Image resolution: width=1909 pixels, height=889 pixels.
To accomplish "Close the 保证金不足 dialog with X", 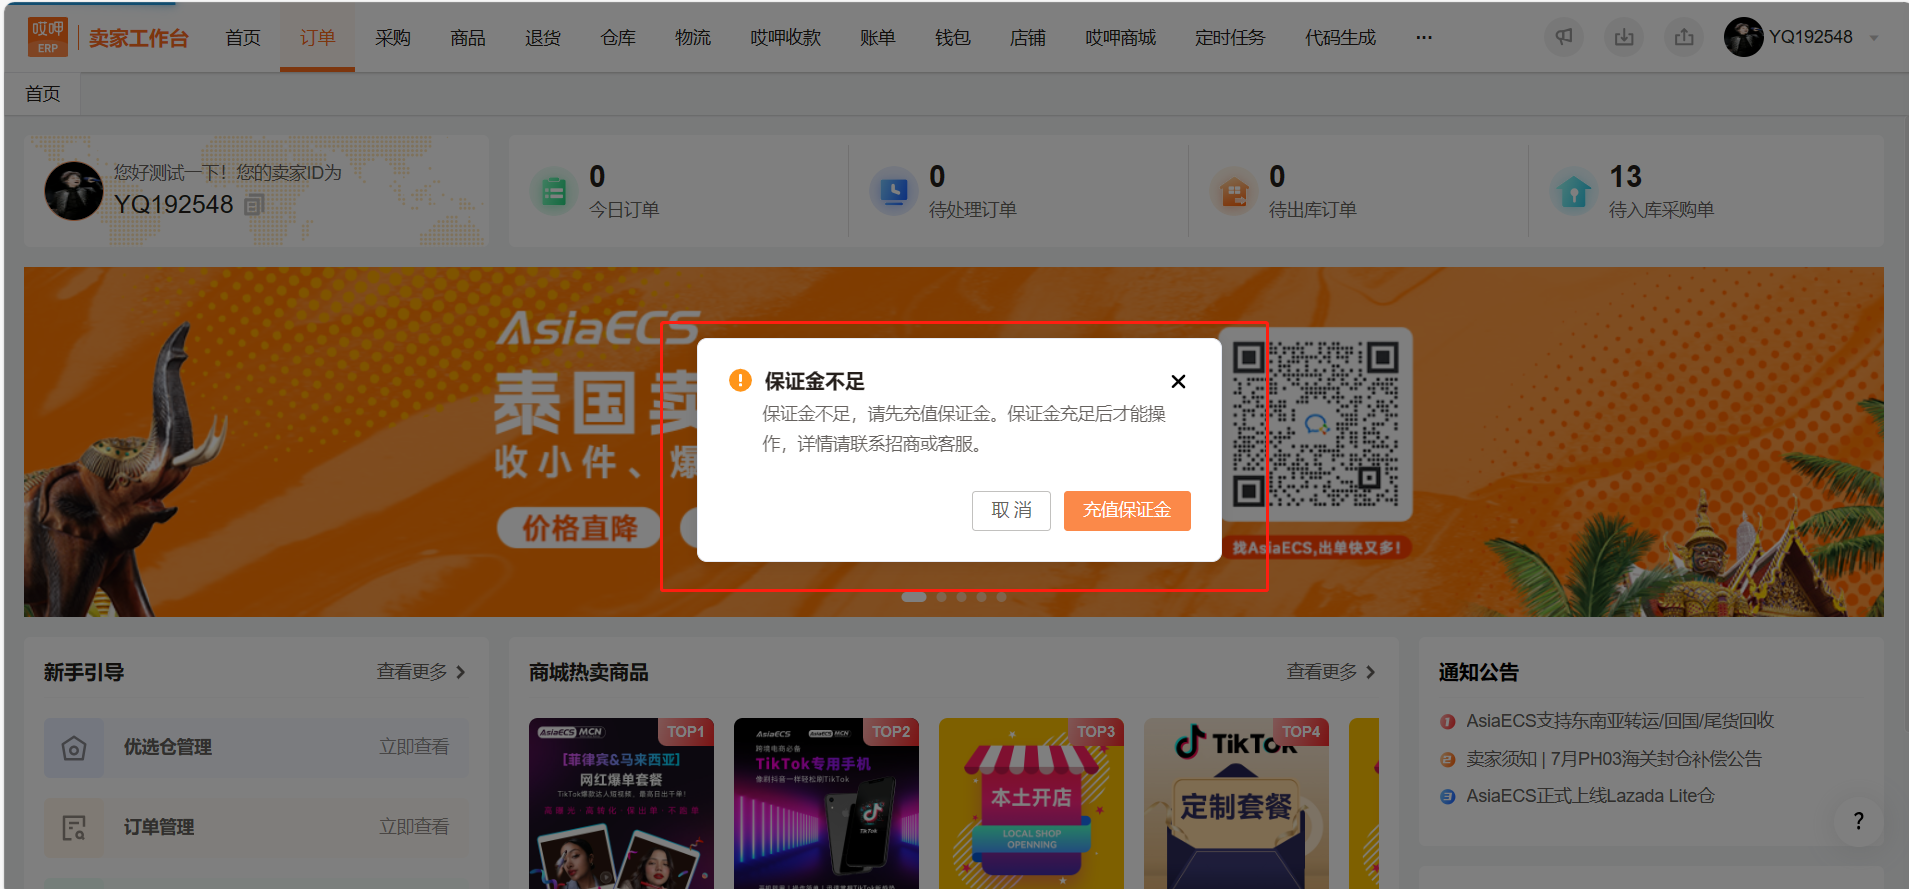I will click(1178, 381).
